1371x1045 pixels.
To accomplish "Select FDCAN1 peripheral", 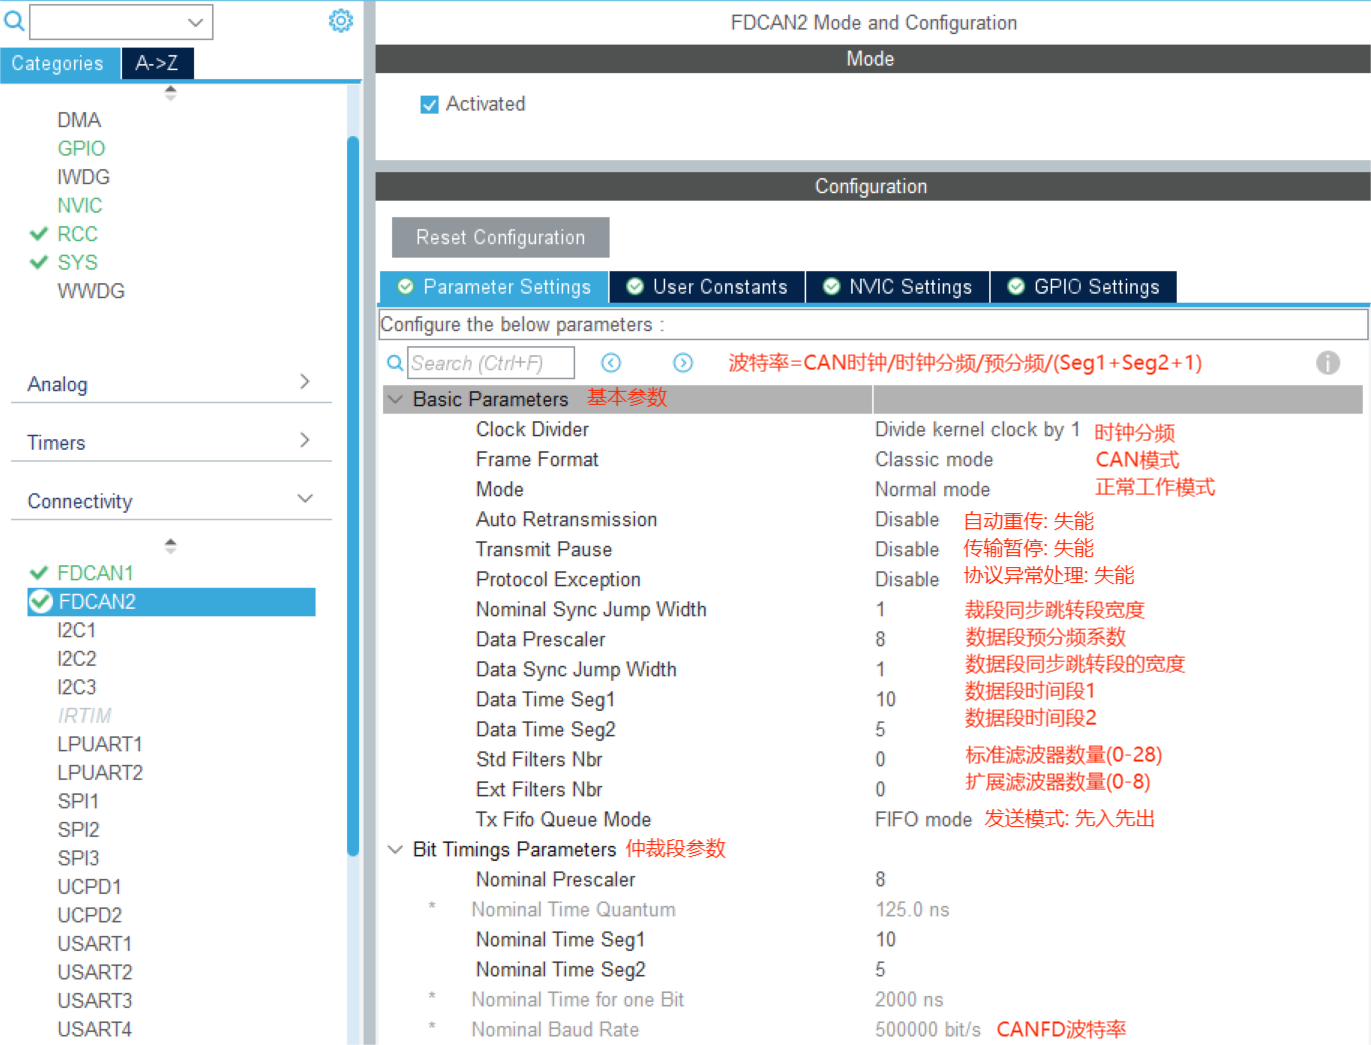I will (95, 573).
